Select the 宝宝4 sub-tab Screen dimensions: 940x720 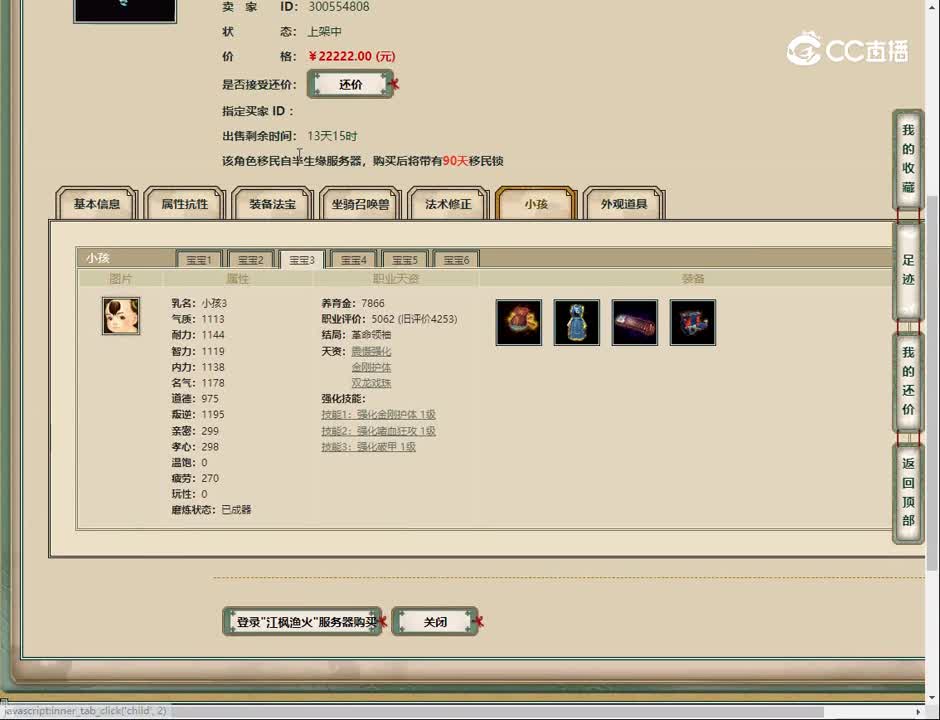coord(353,260)
